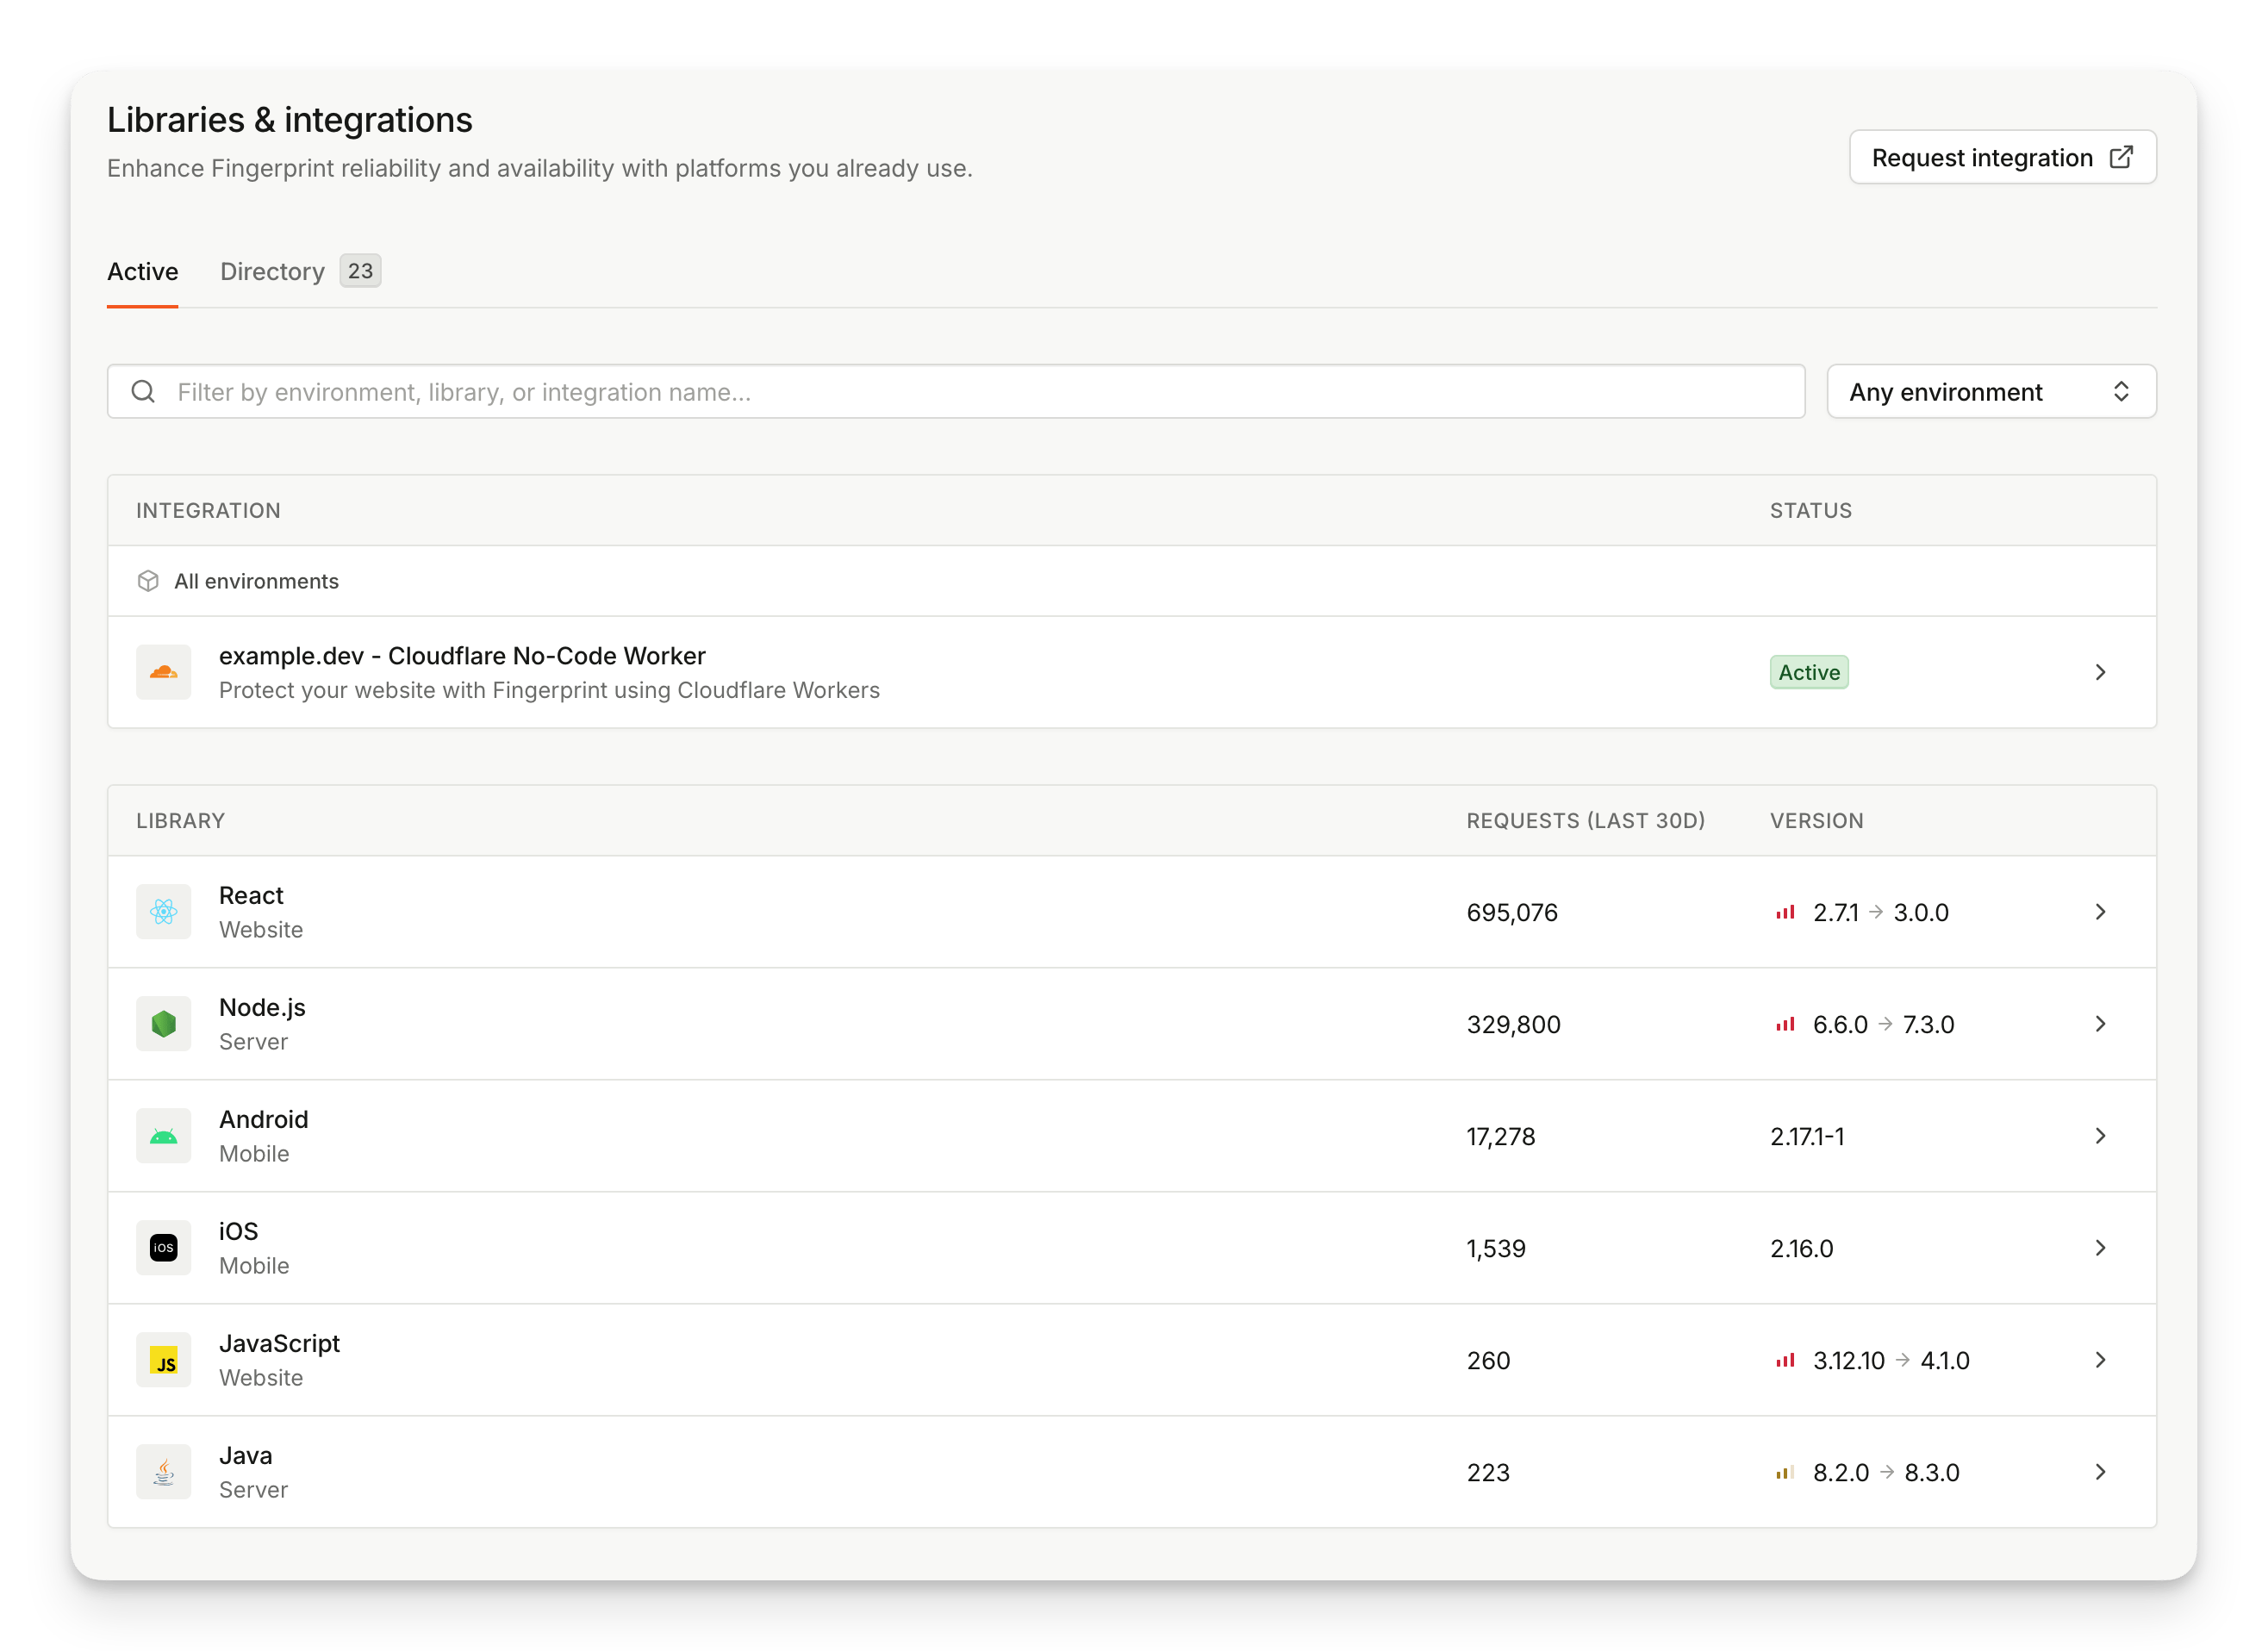Click the latest version 3.0.0 for React
Screen dimensions: 2268x1651
click(x=1921, y=913)
